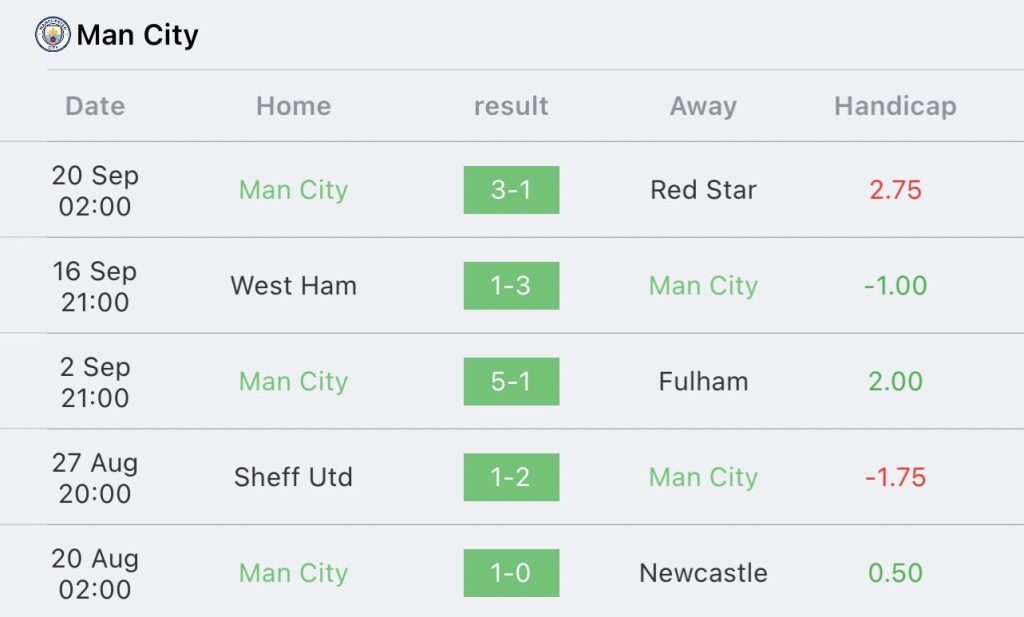Click the -1.75 handicap value
This screenshot has height=617, width=1024.
pos(895,478)
